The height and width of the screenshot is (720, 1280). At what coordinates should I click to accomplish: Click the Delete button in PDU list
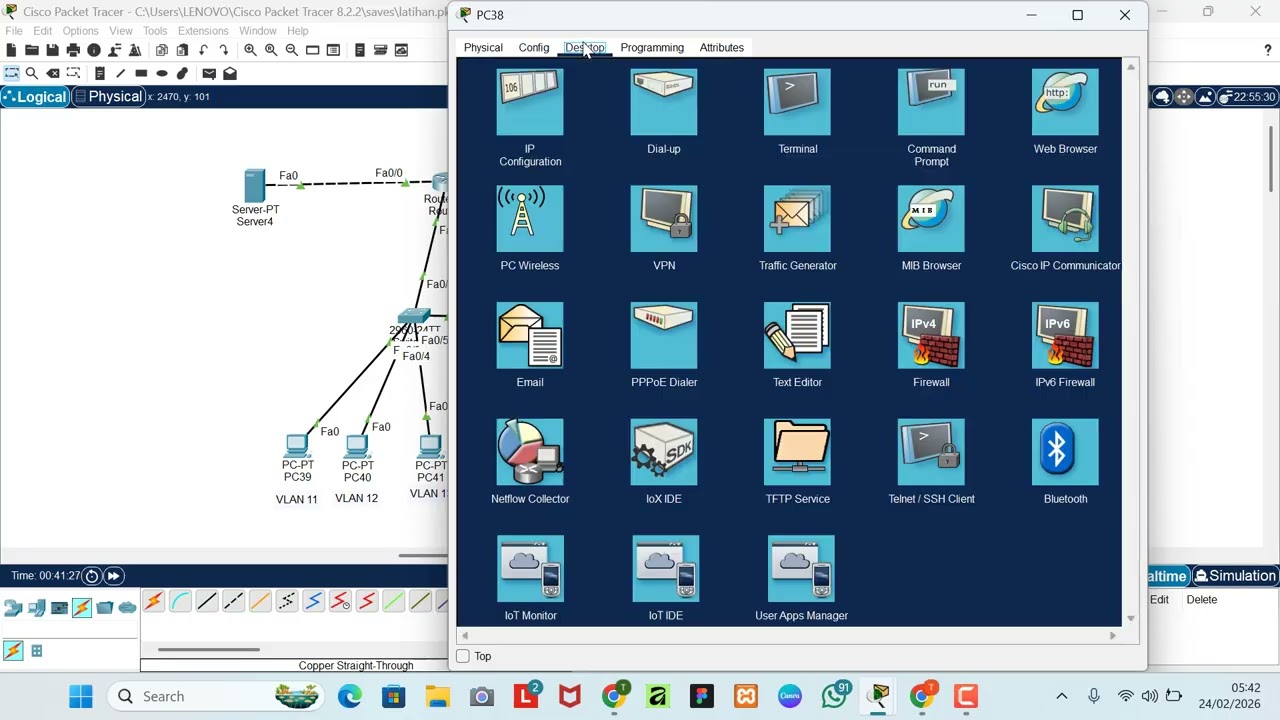(x=1202, y=600)
